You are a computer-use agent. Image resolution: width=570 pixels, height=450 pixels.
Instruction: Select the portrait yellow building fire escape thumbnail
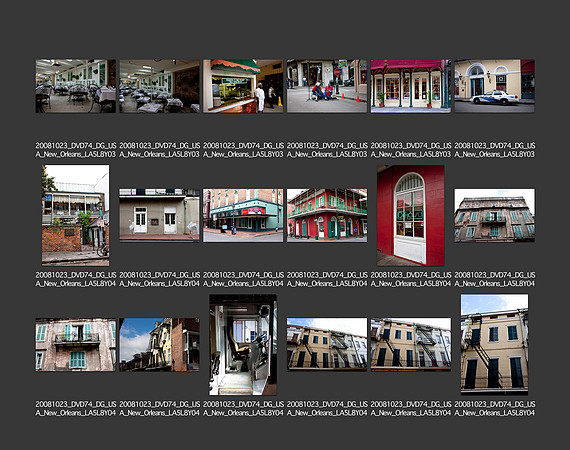pos(494,345)
